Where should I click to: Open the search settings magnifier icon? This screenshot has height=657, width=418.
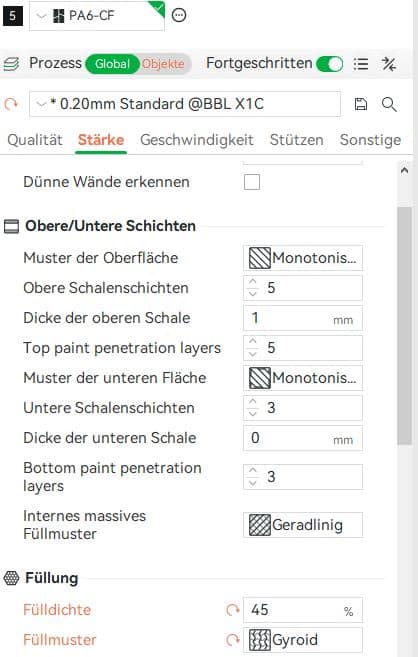pyautogui.click(x=389, y=104)
